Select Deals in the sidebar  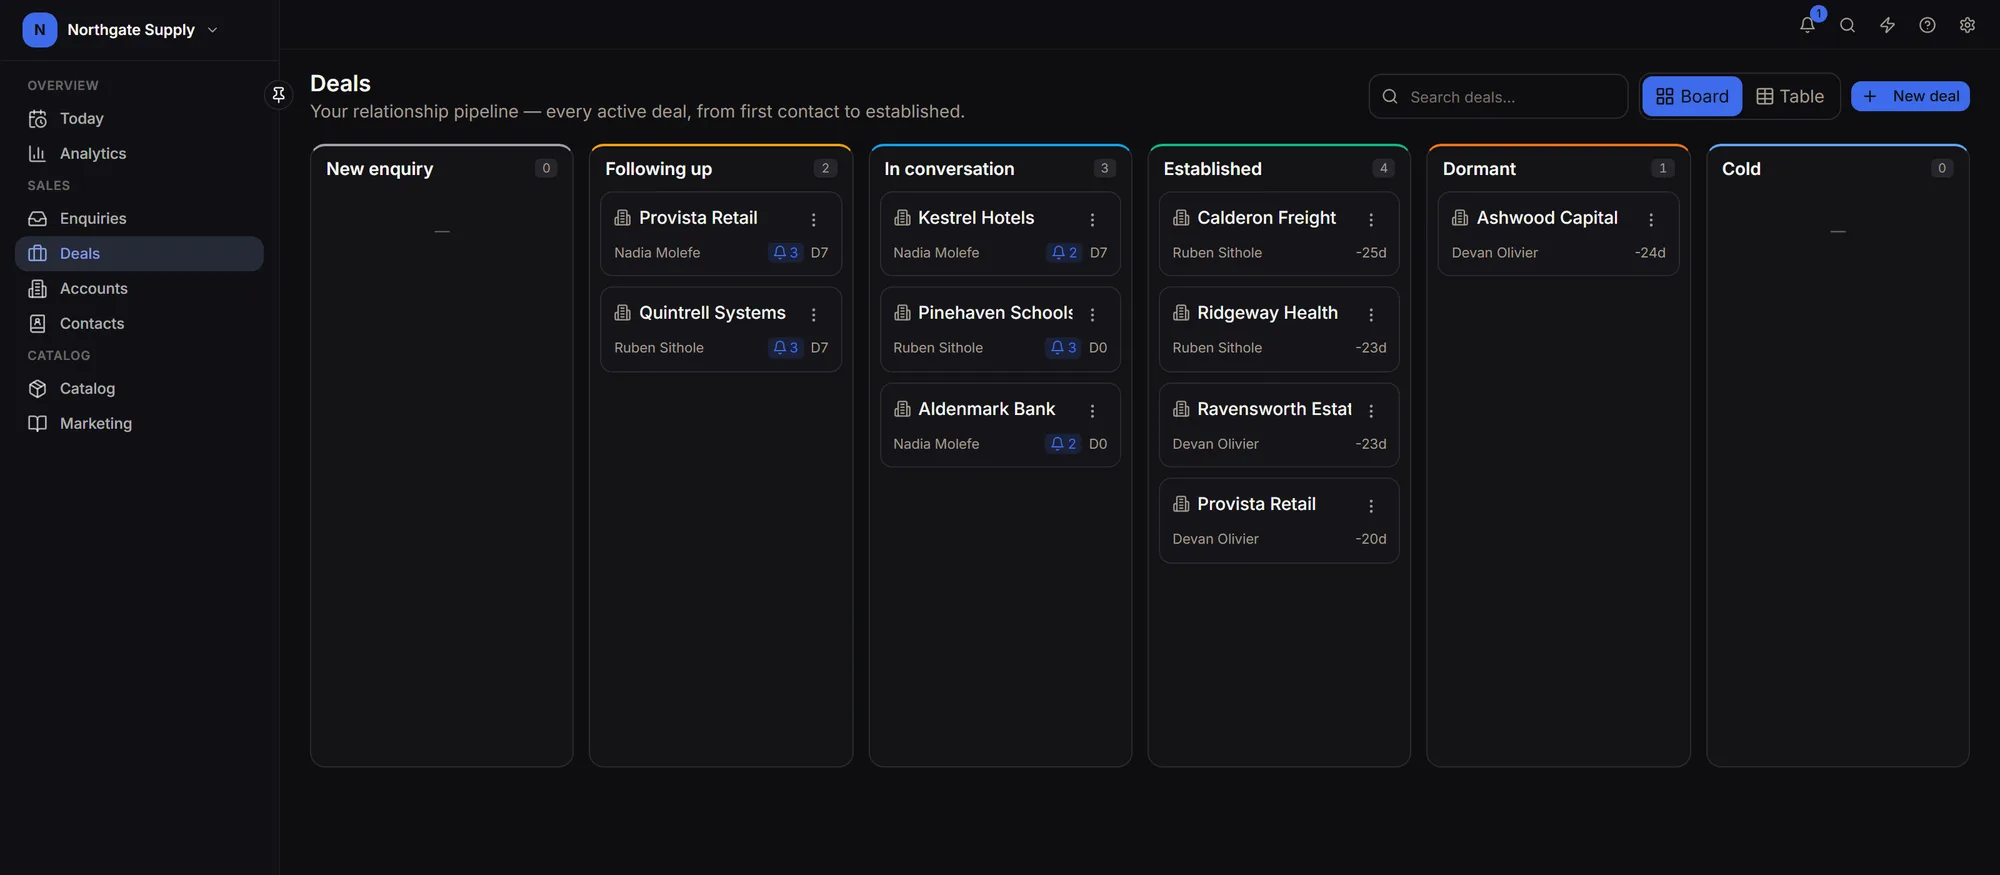(x=139, y=253)
